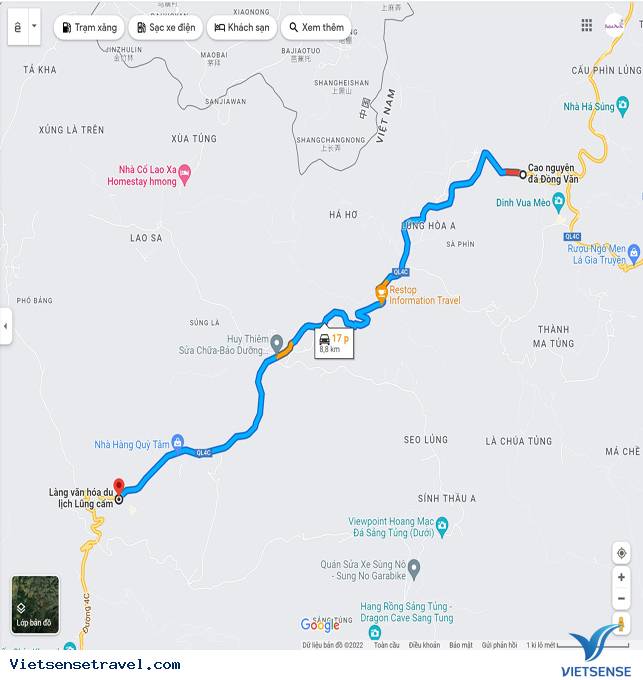The height and width of the screenshot is (680, 643).
Task: Zoom in with the plus button
Action: (x=621, y=577)
